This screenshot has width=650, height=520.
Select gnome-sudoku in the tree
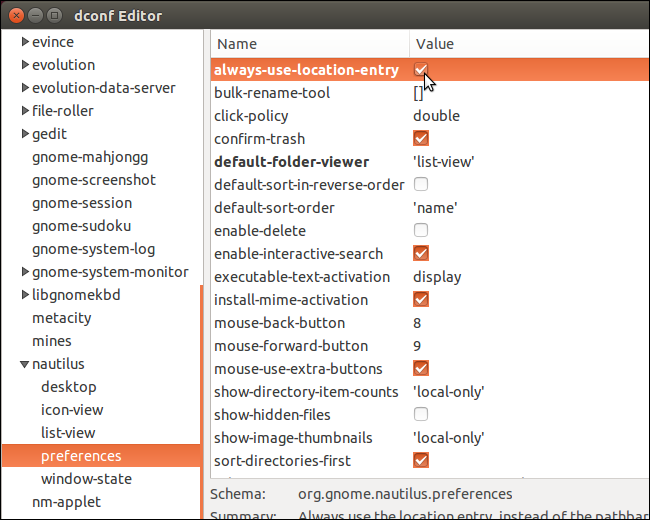coord(81,226)
